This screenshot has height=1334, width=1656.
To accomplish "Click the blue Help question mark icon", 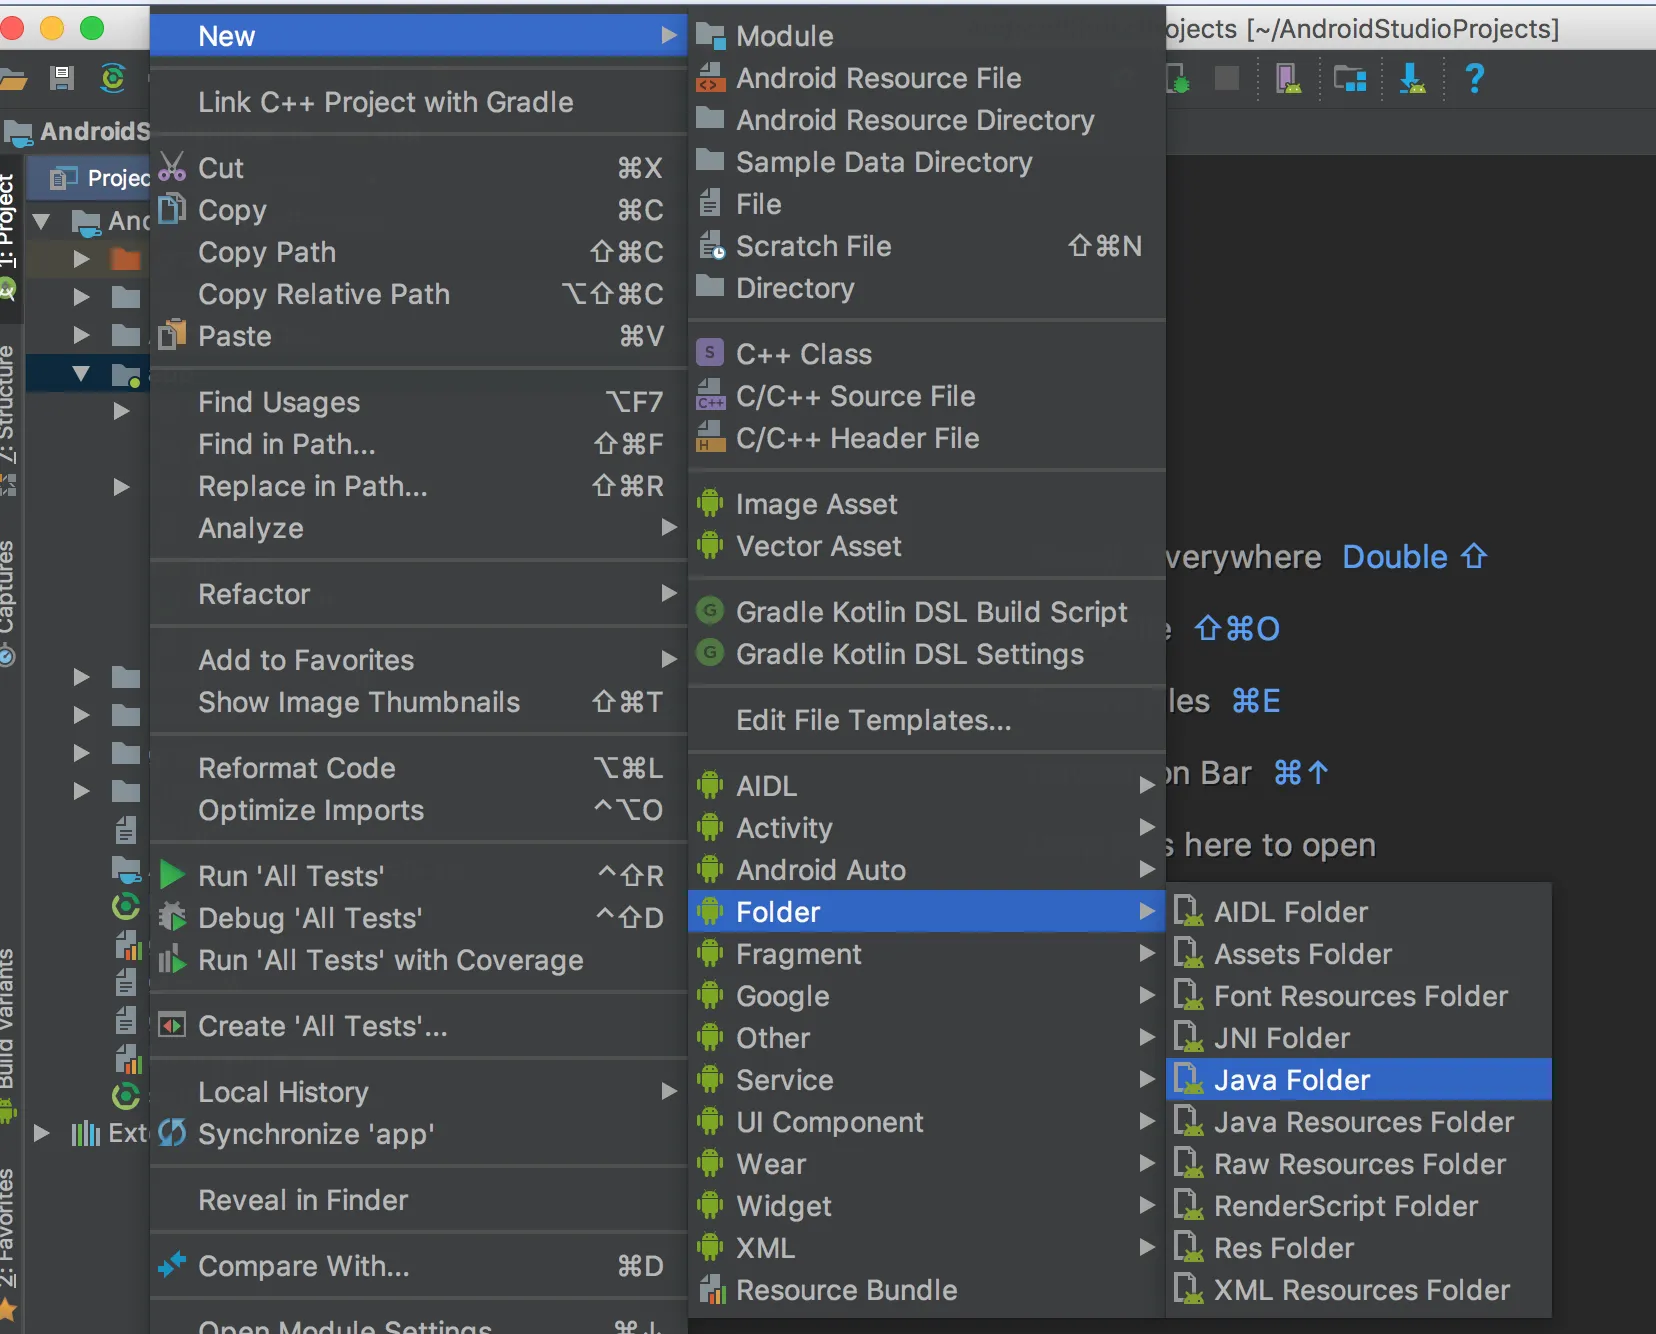I will pyautogui.click(x=1474, y=78).
